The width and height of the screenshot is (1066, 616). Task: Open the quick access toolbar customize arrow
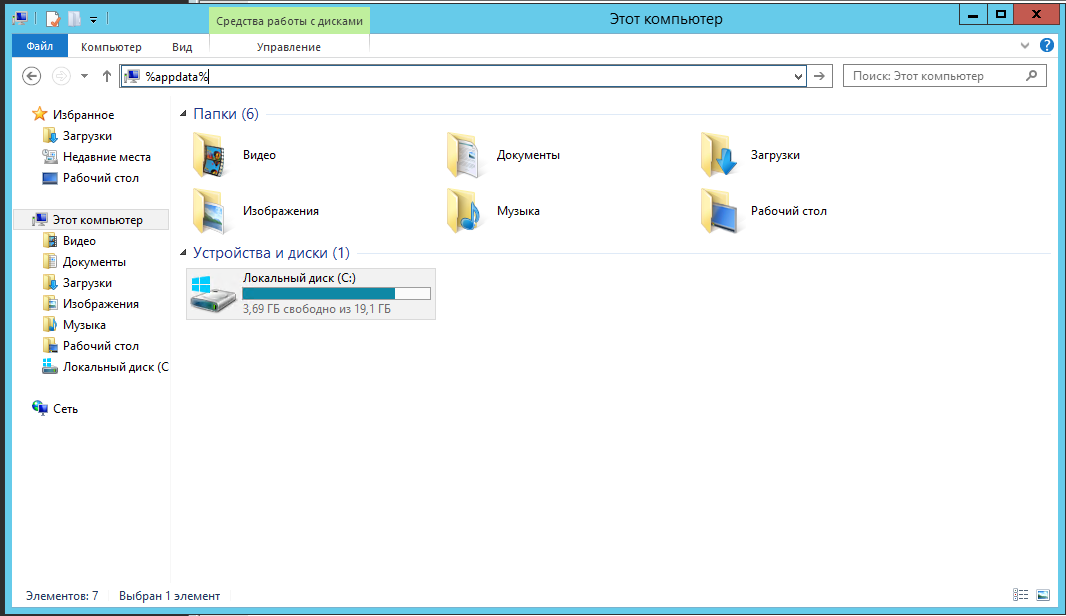[x=93, y=20]
